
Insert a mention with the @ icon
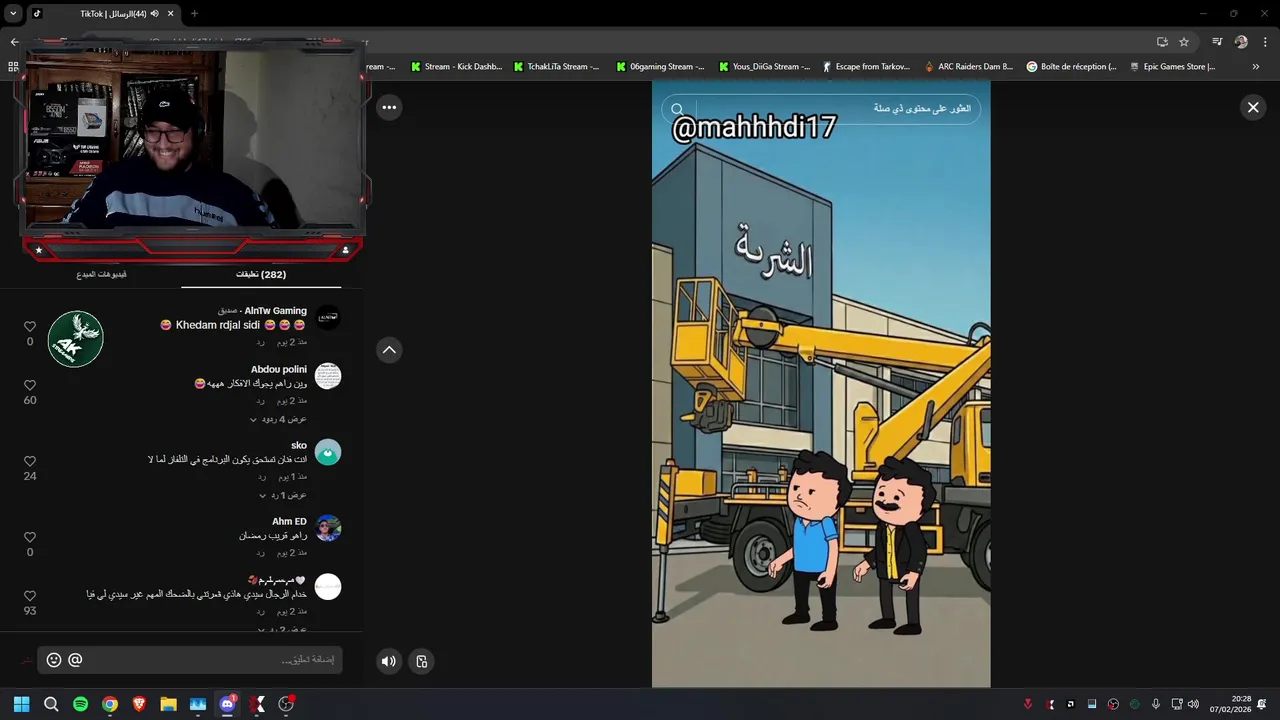75,660
